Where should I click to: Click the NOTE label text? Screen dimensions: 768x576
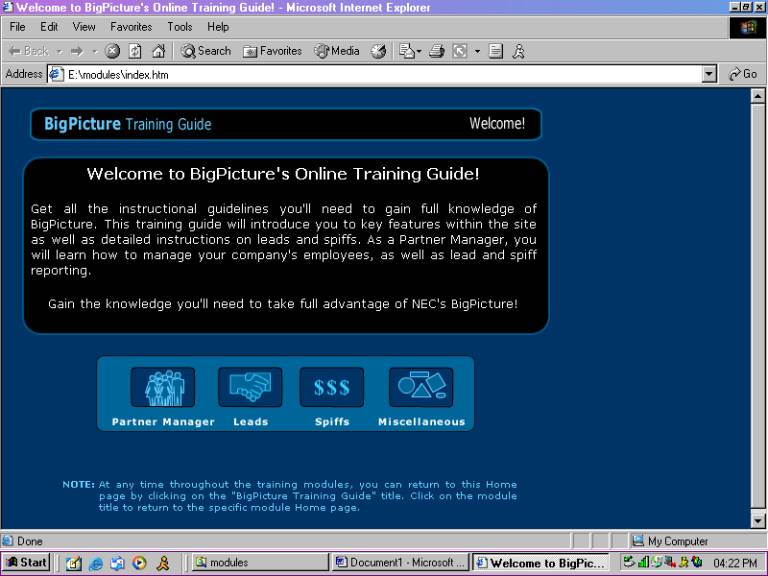78,484
